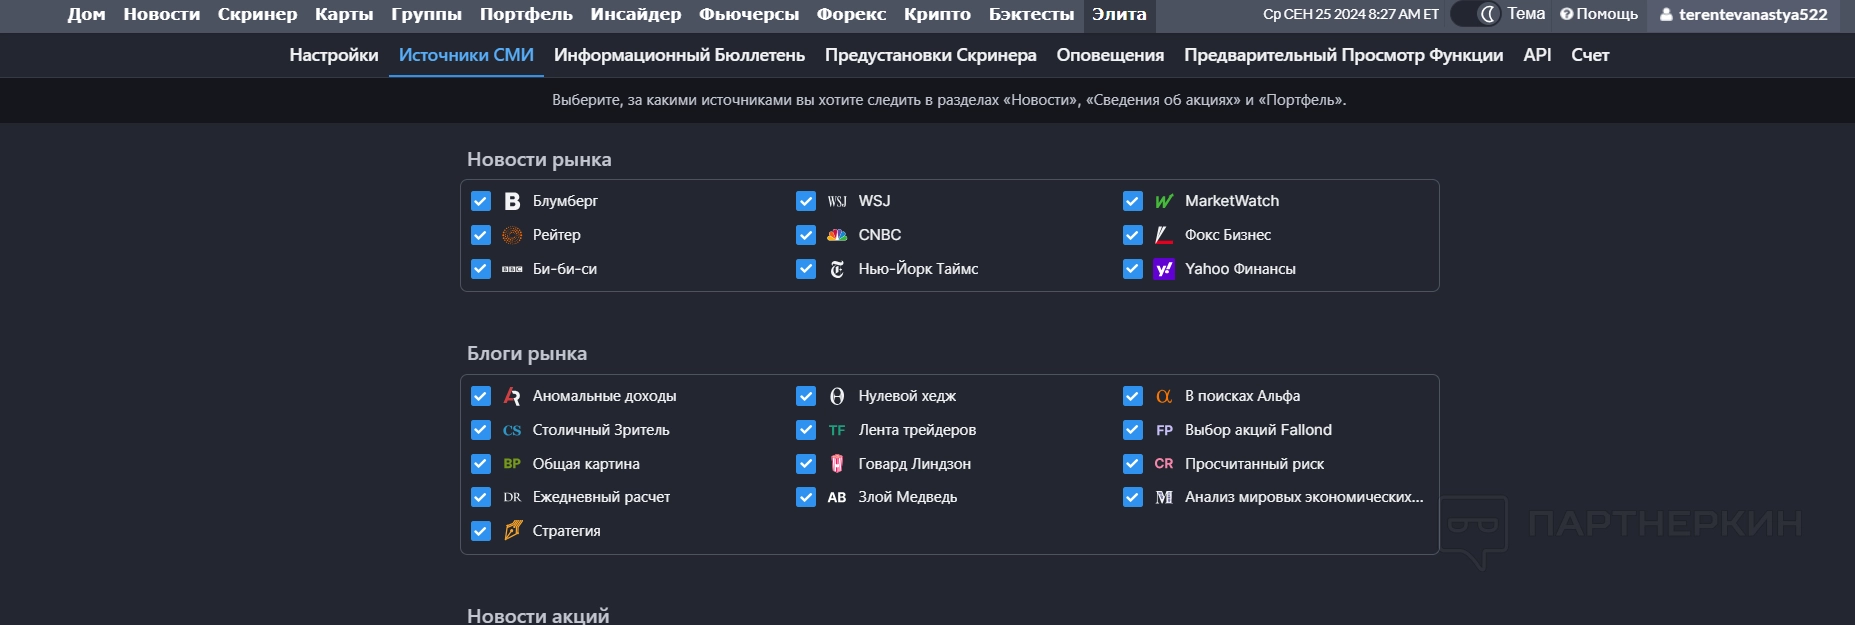Open the «Скринер» menu item
1855x625 pixels.
click(257, 14)
